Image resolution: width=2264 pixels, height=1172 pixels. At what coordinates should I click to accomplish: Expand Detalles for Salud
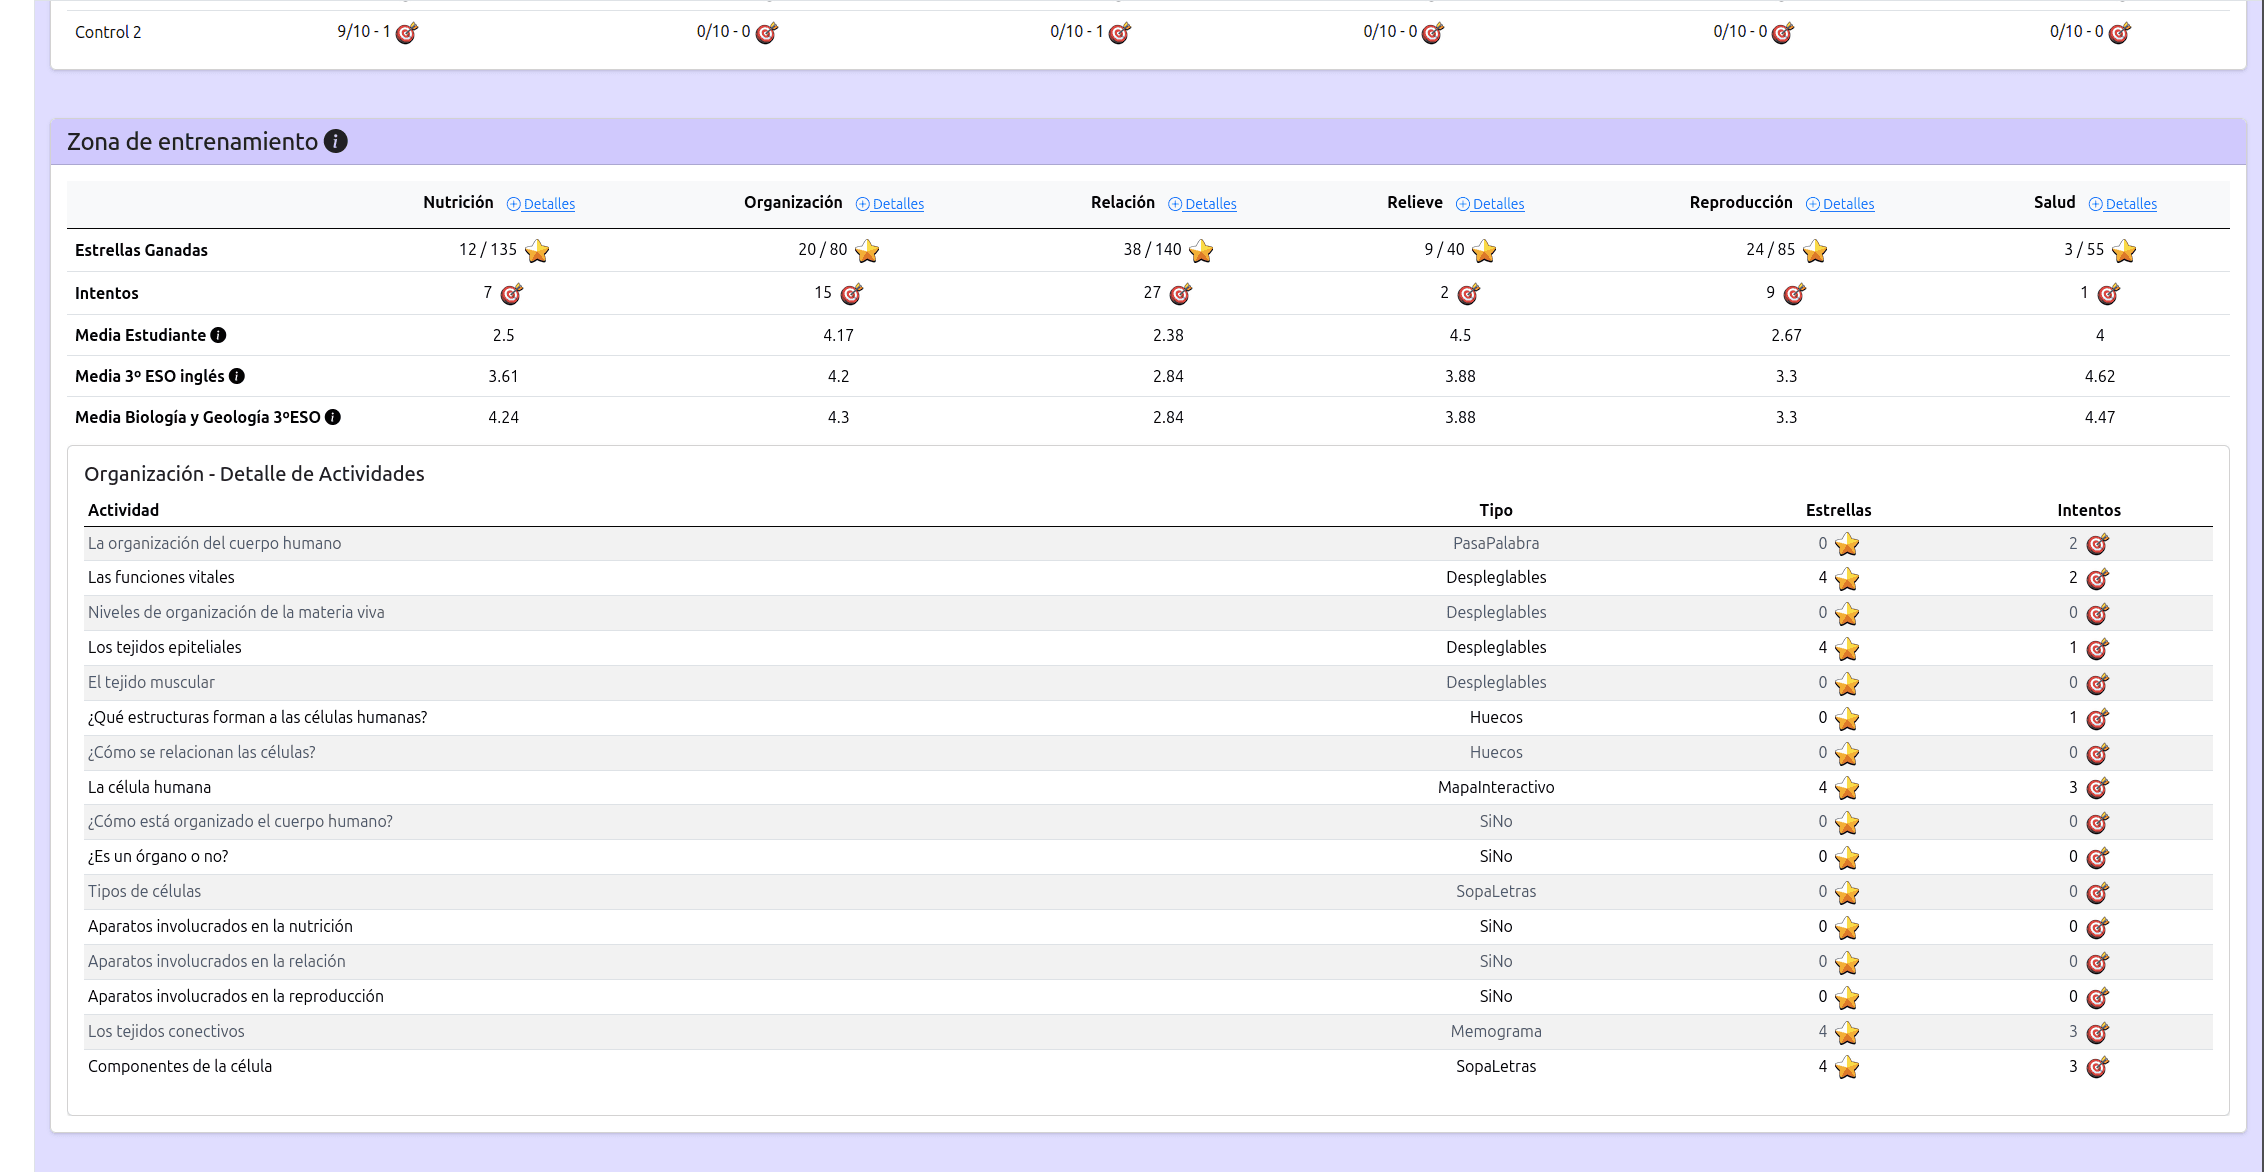pos(2123,203)
